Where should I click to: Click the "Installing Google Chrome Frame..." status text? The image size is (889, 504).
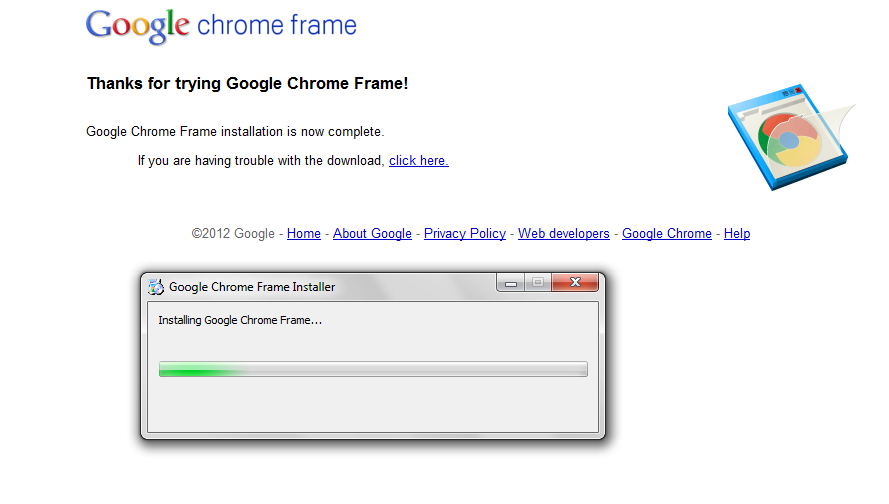[240, 321]
